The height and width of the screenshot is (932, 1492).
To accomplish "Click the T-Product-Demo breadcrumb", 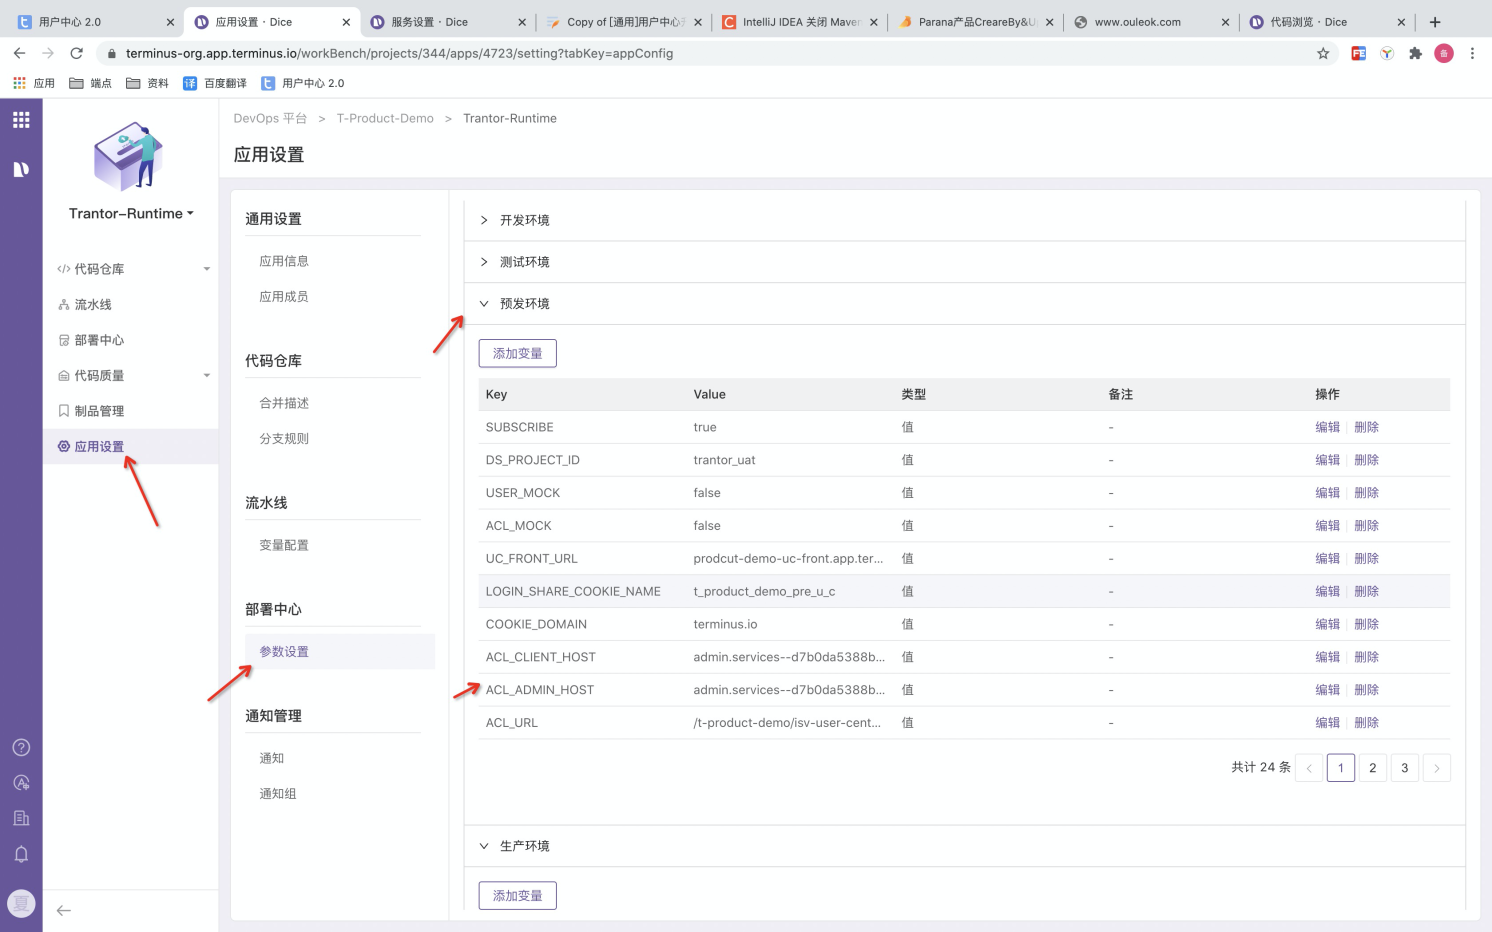I will pos(385,118).
